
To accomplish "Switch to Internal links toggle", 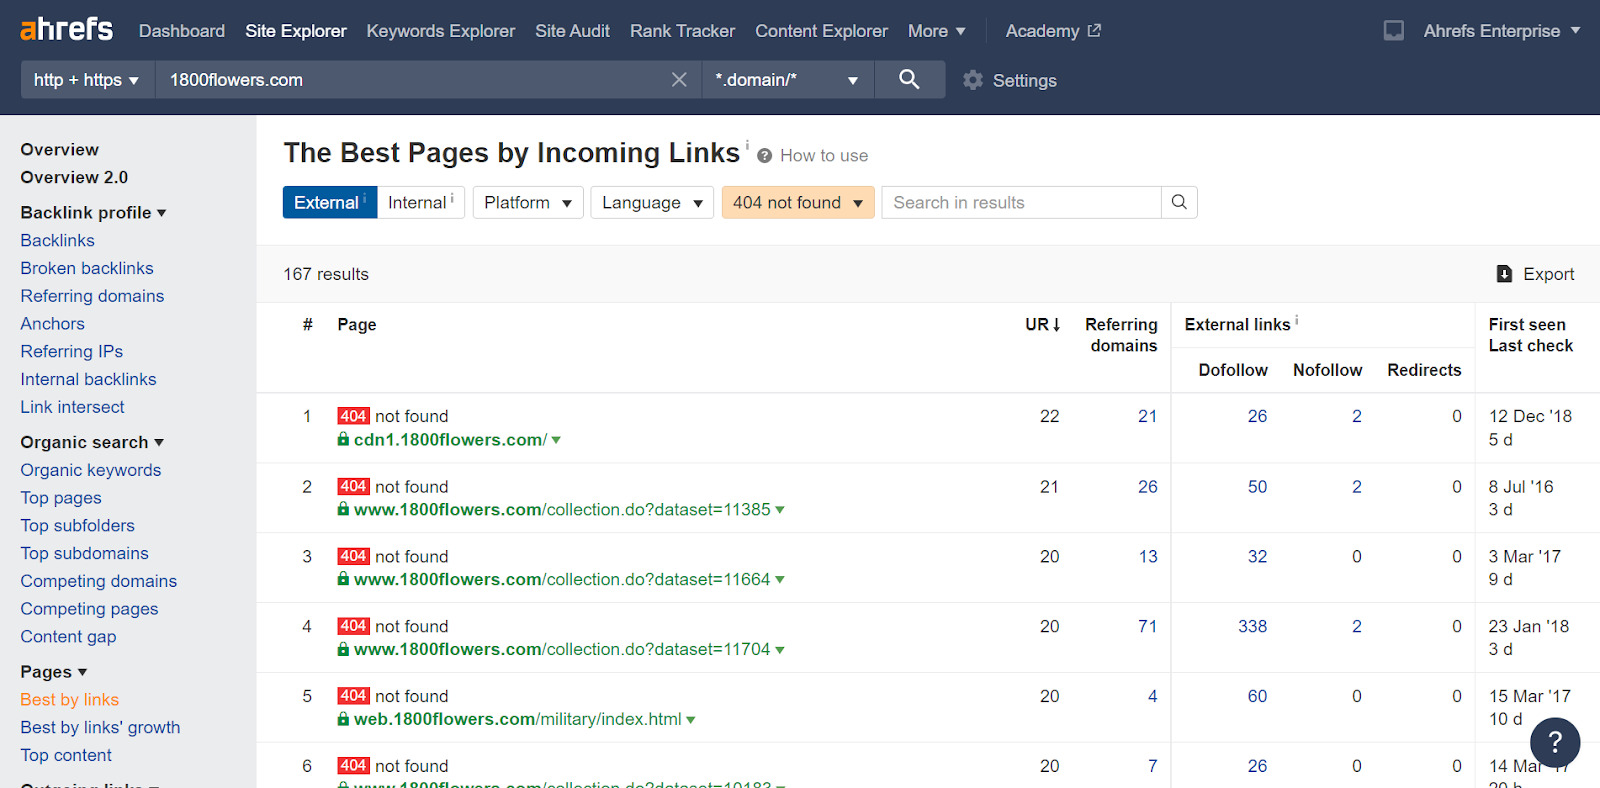I will point(420,203).
